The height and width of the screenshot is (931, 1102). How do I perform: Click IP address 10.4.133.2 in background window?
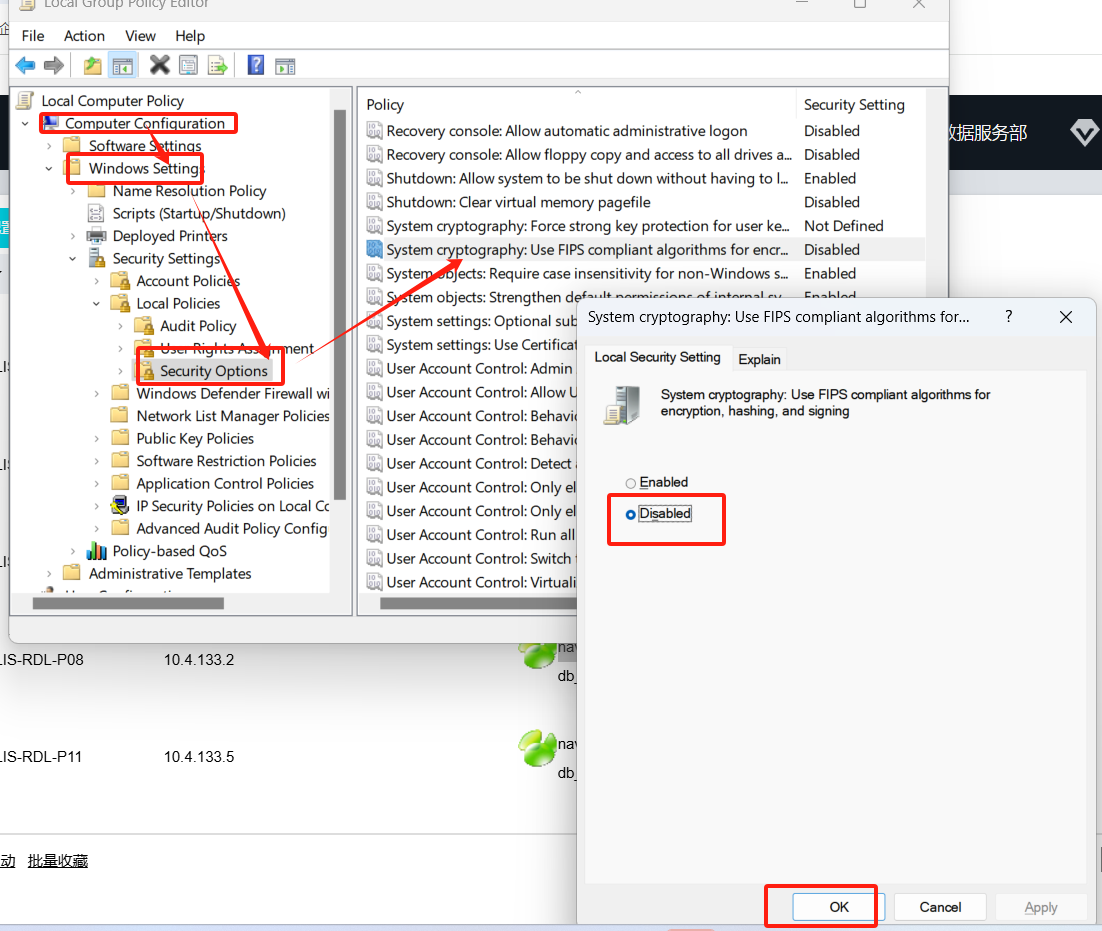click(x=199, y=660)
